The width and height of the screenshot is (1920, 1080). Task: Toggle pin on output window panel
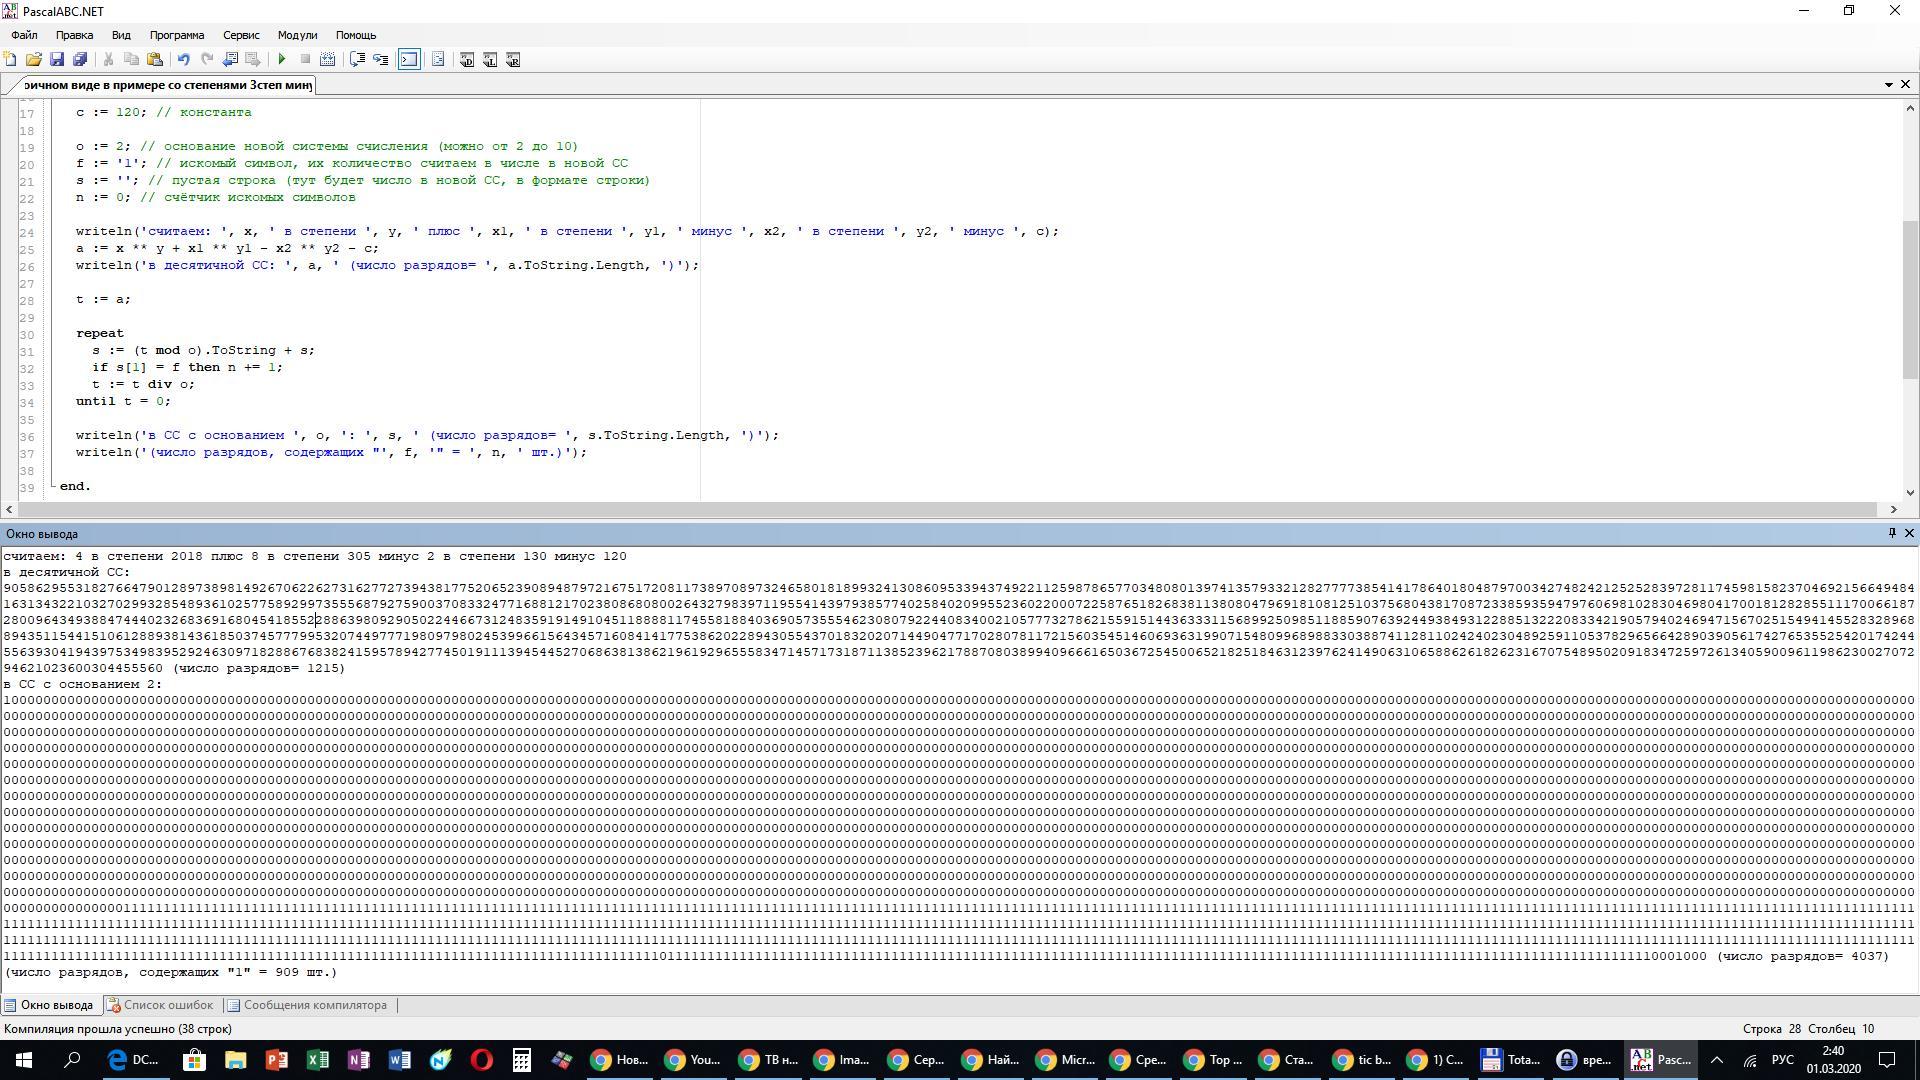pyautogui.click(x=1892, y=533)
